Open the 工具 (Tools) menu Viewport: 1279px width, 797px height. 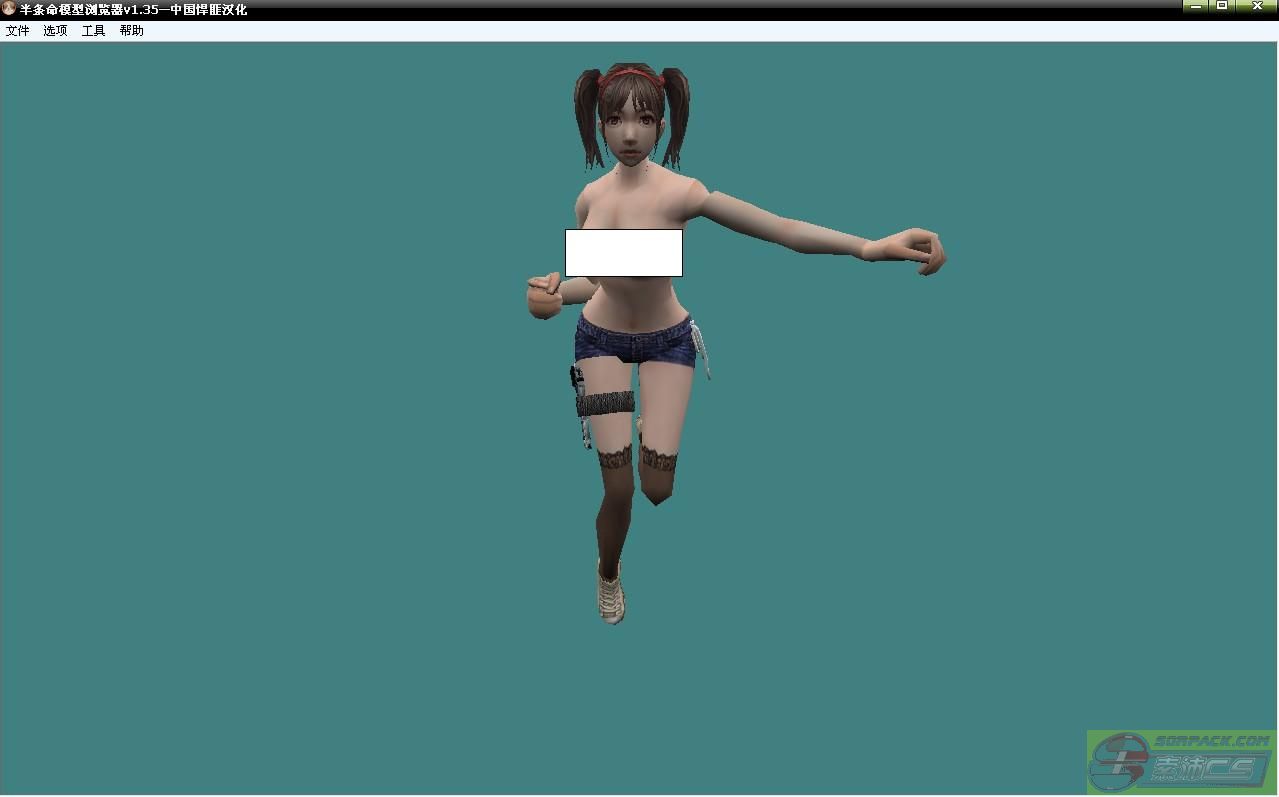coord(93,31)
